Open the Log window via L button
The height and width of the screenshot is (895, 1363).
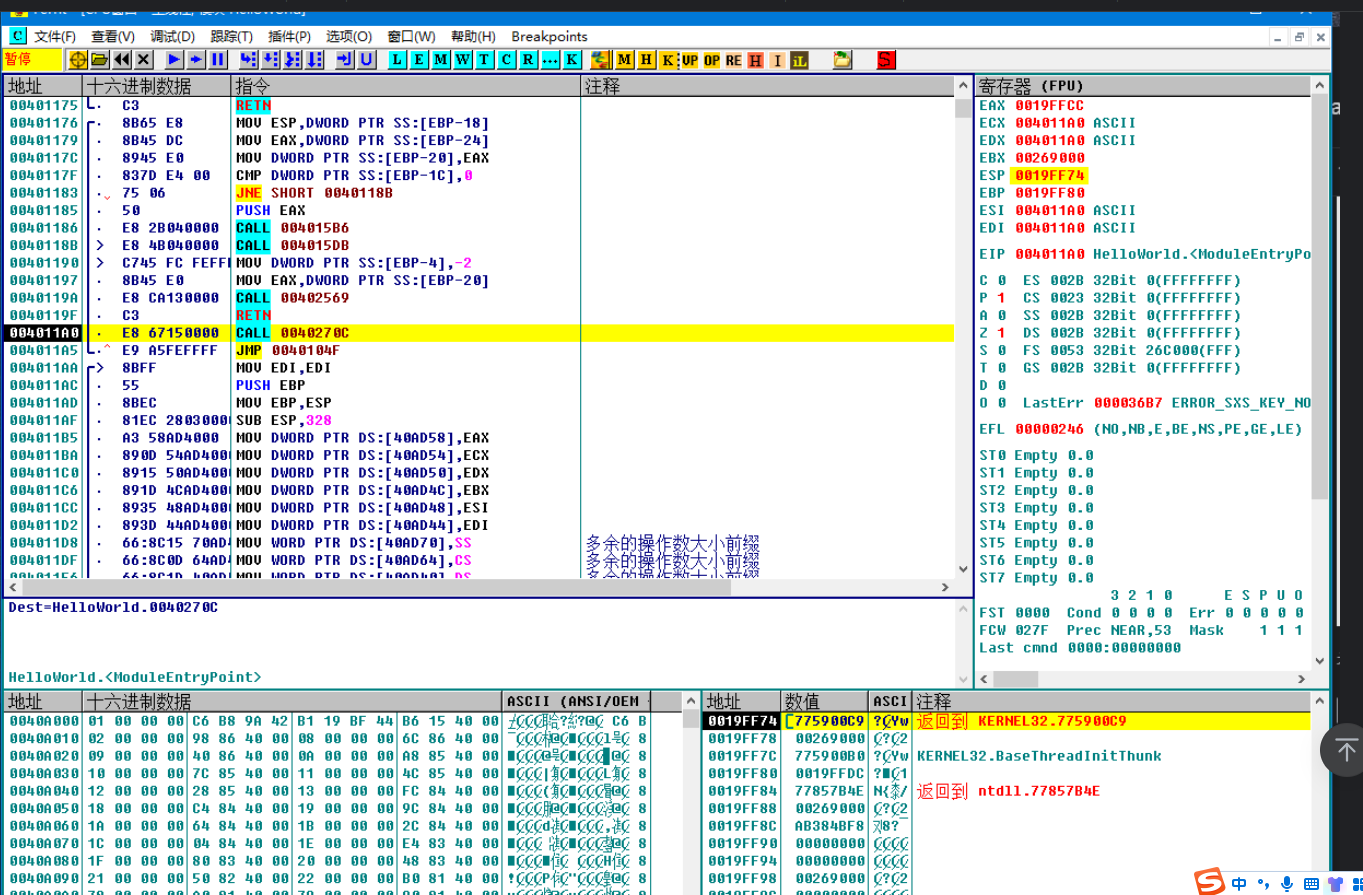point(396,60)
